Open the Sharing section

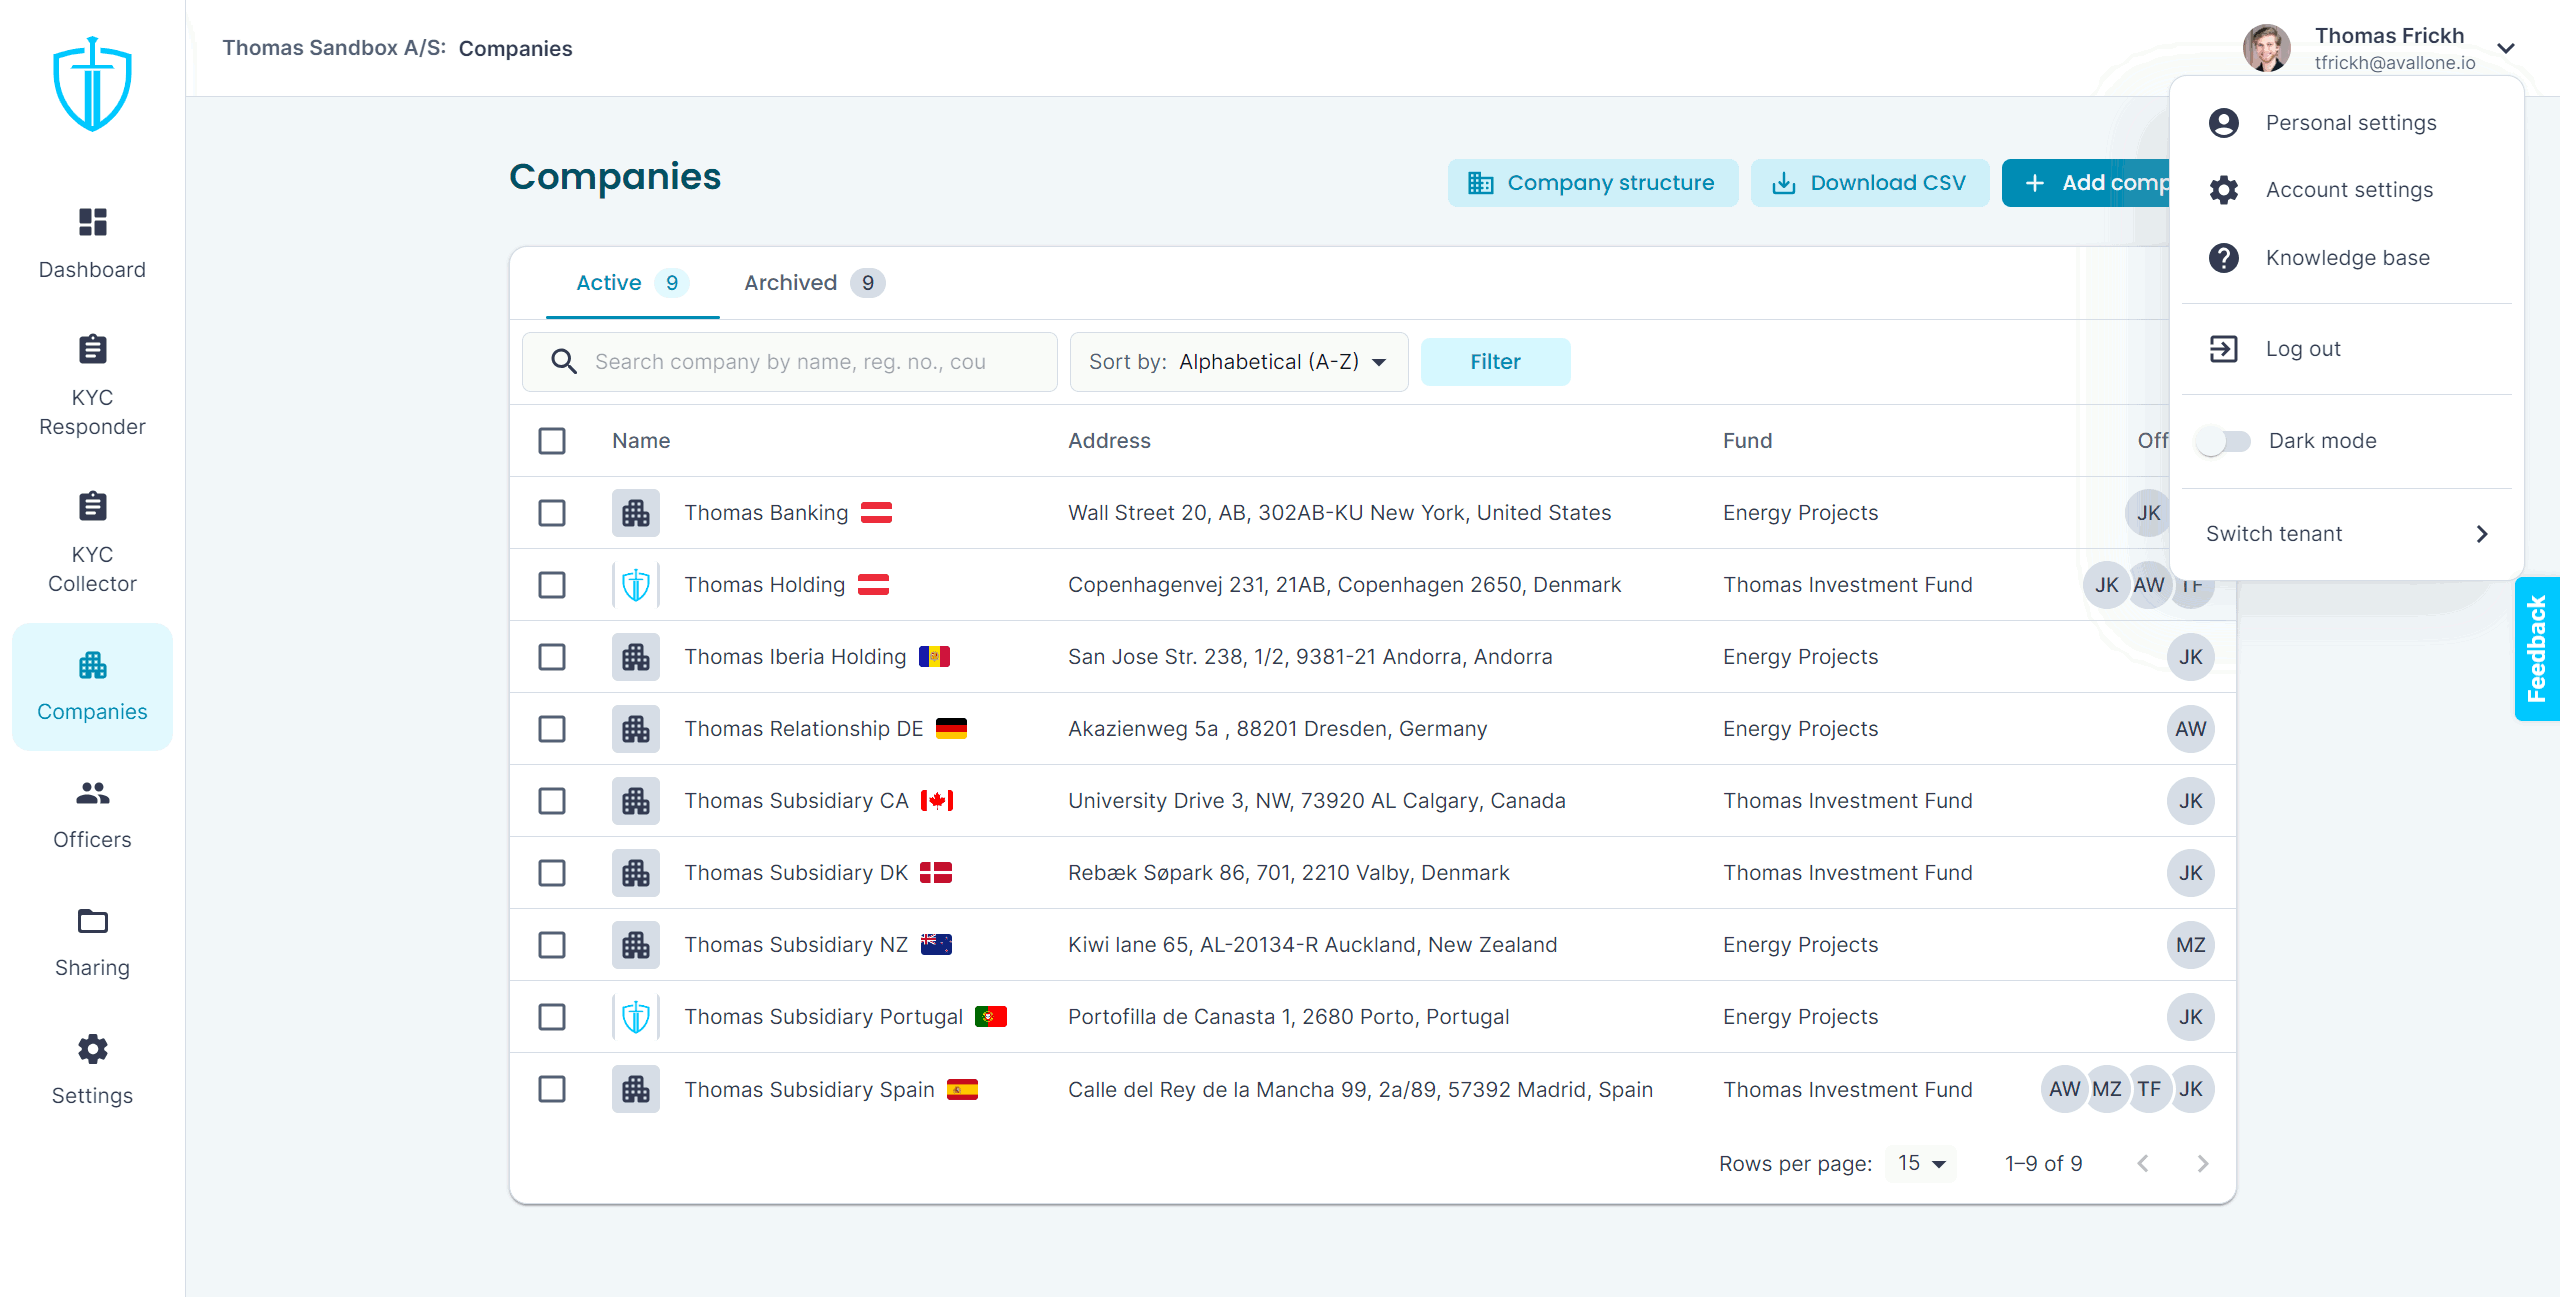tap(92, 942)
